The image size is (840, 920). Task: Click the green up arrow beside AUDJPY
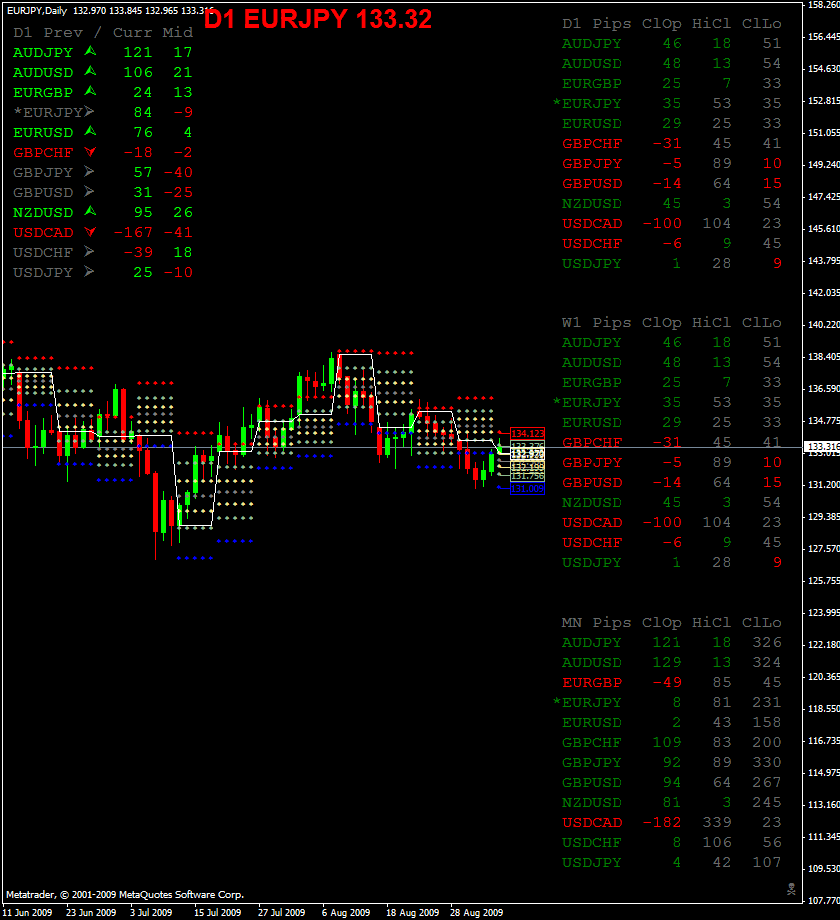click(x=90, y=52)
